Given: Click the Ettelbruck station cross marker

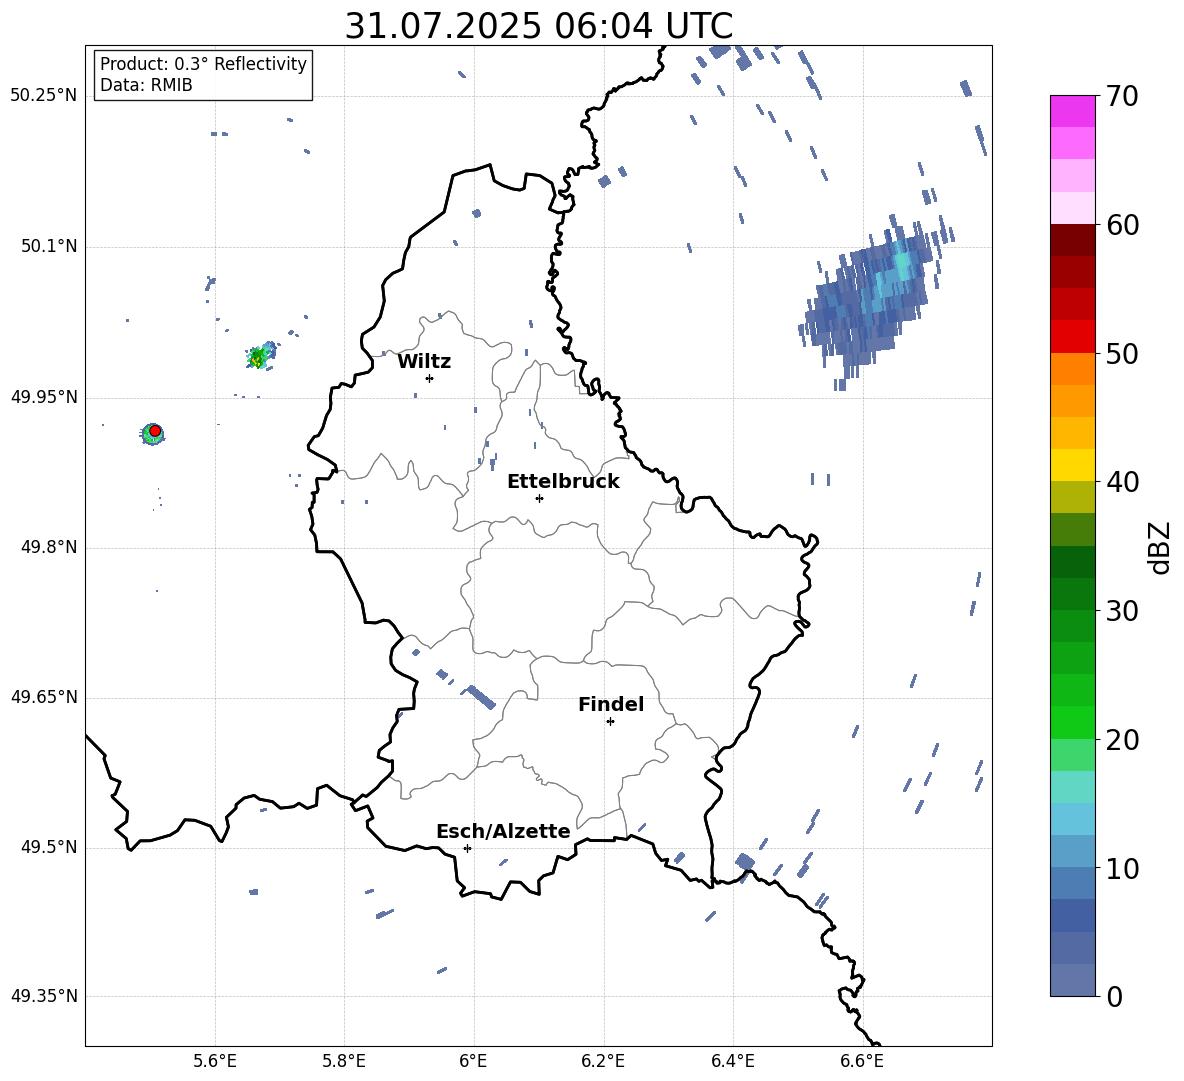Looking at the screenshot, I should pyautogui.click(x=539, y=498).
